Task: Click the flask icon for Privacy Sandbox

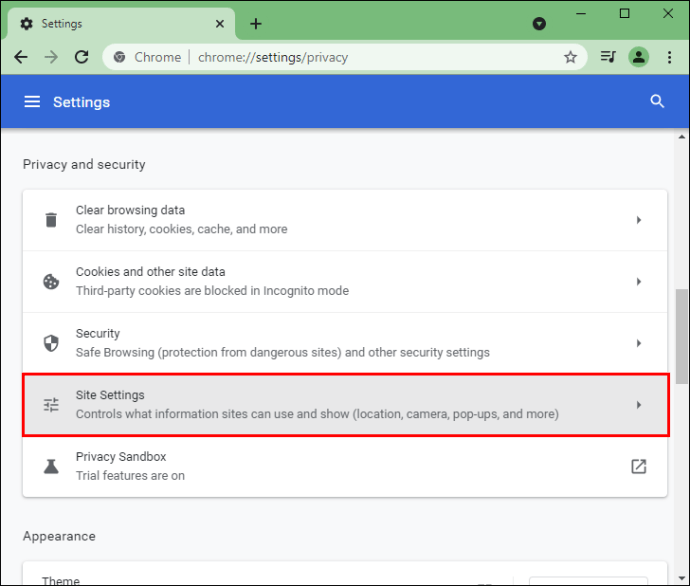Action: [x=51, y=466]
